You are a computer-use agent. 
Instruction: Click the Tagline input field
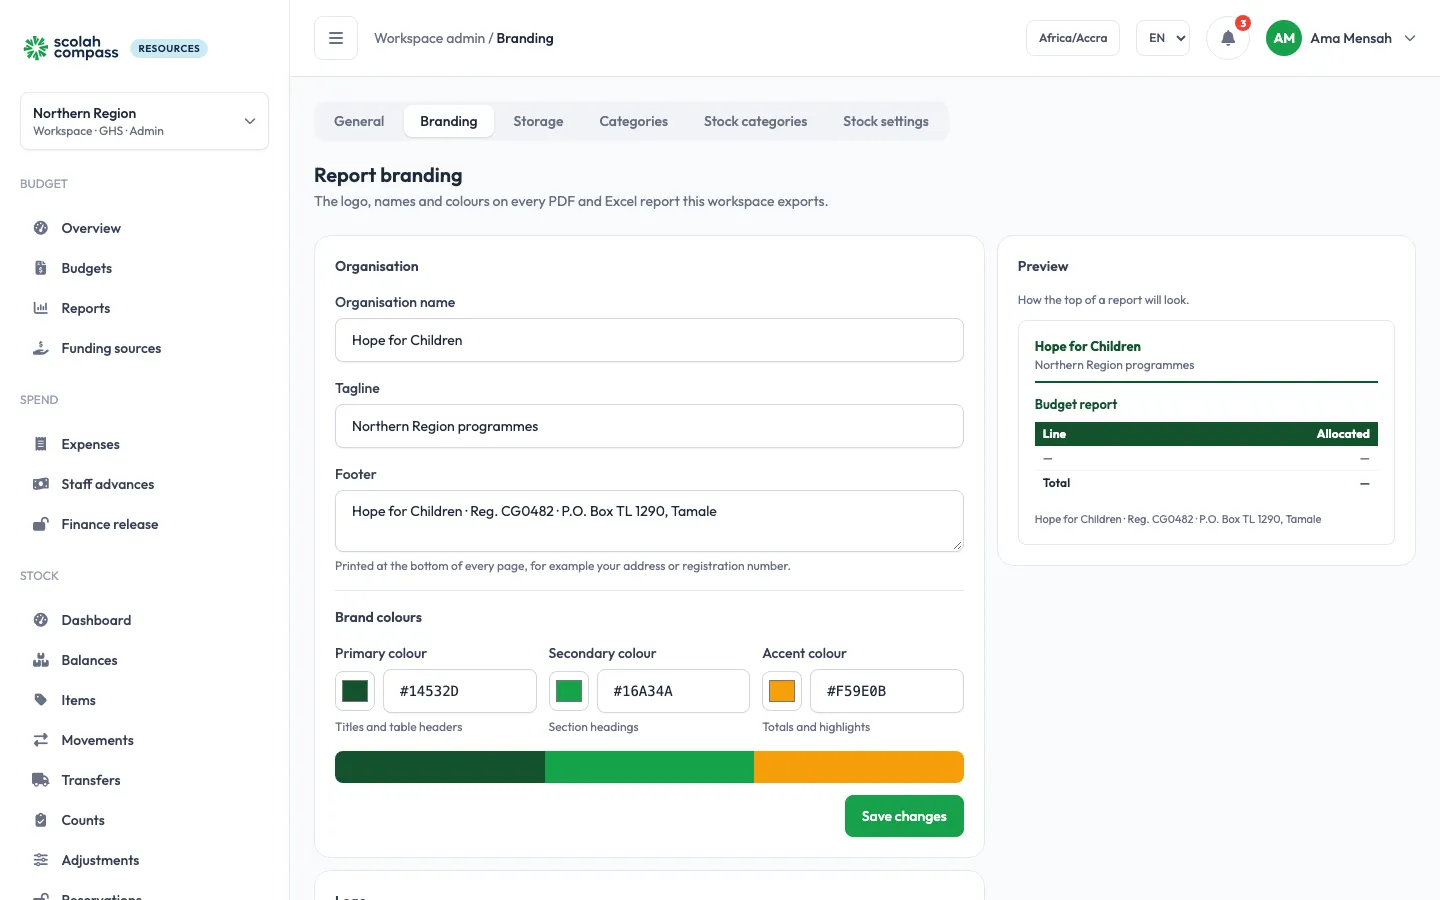click(649, 426)
